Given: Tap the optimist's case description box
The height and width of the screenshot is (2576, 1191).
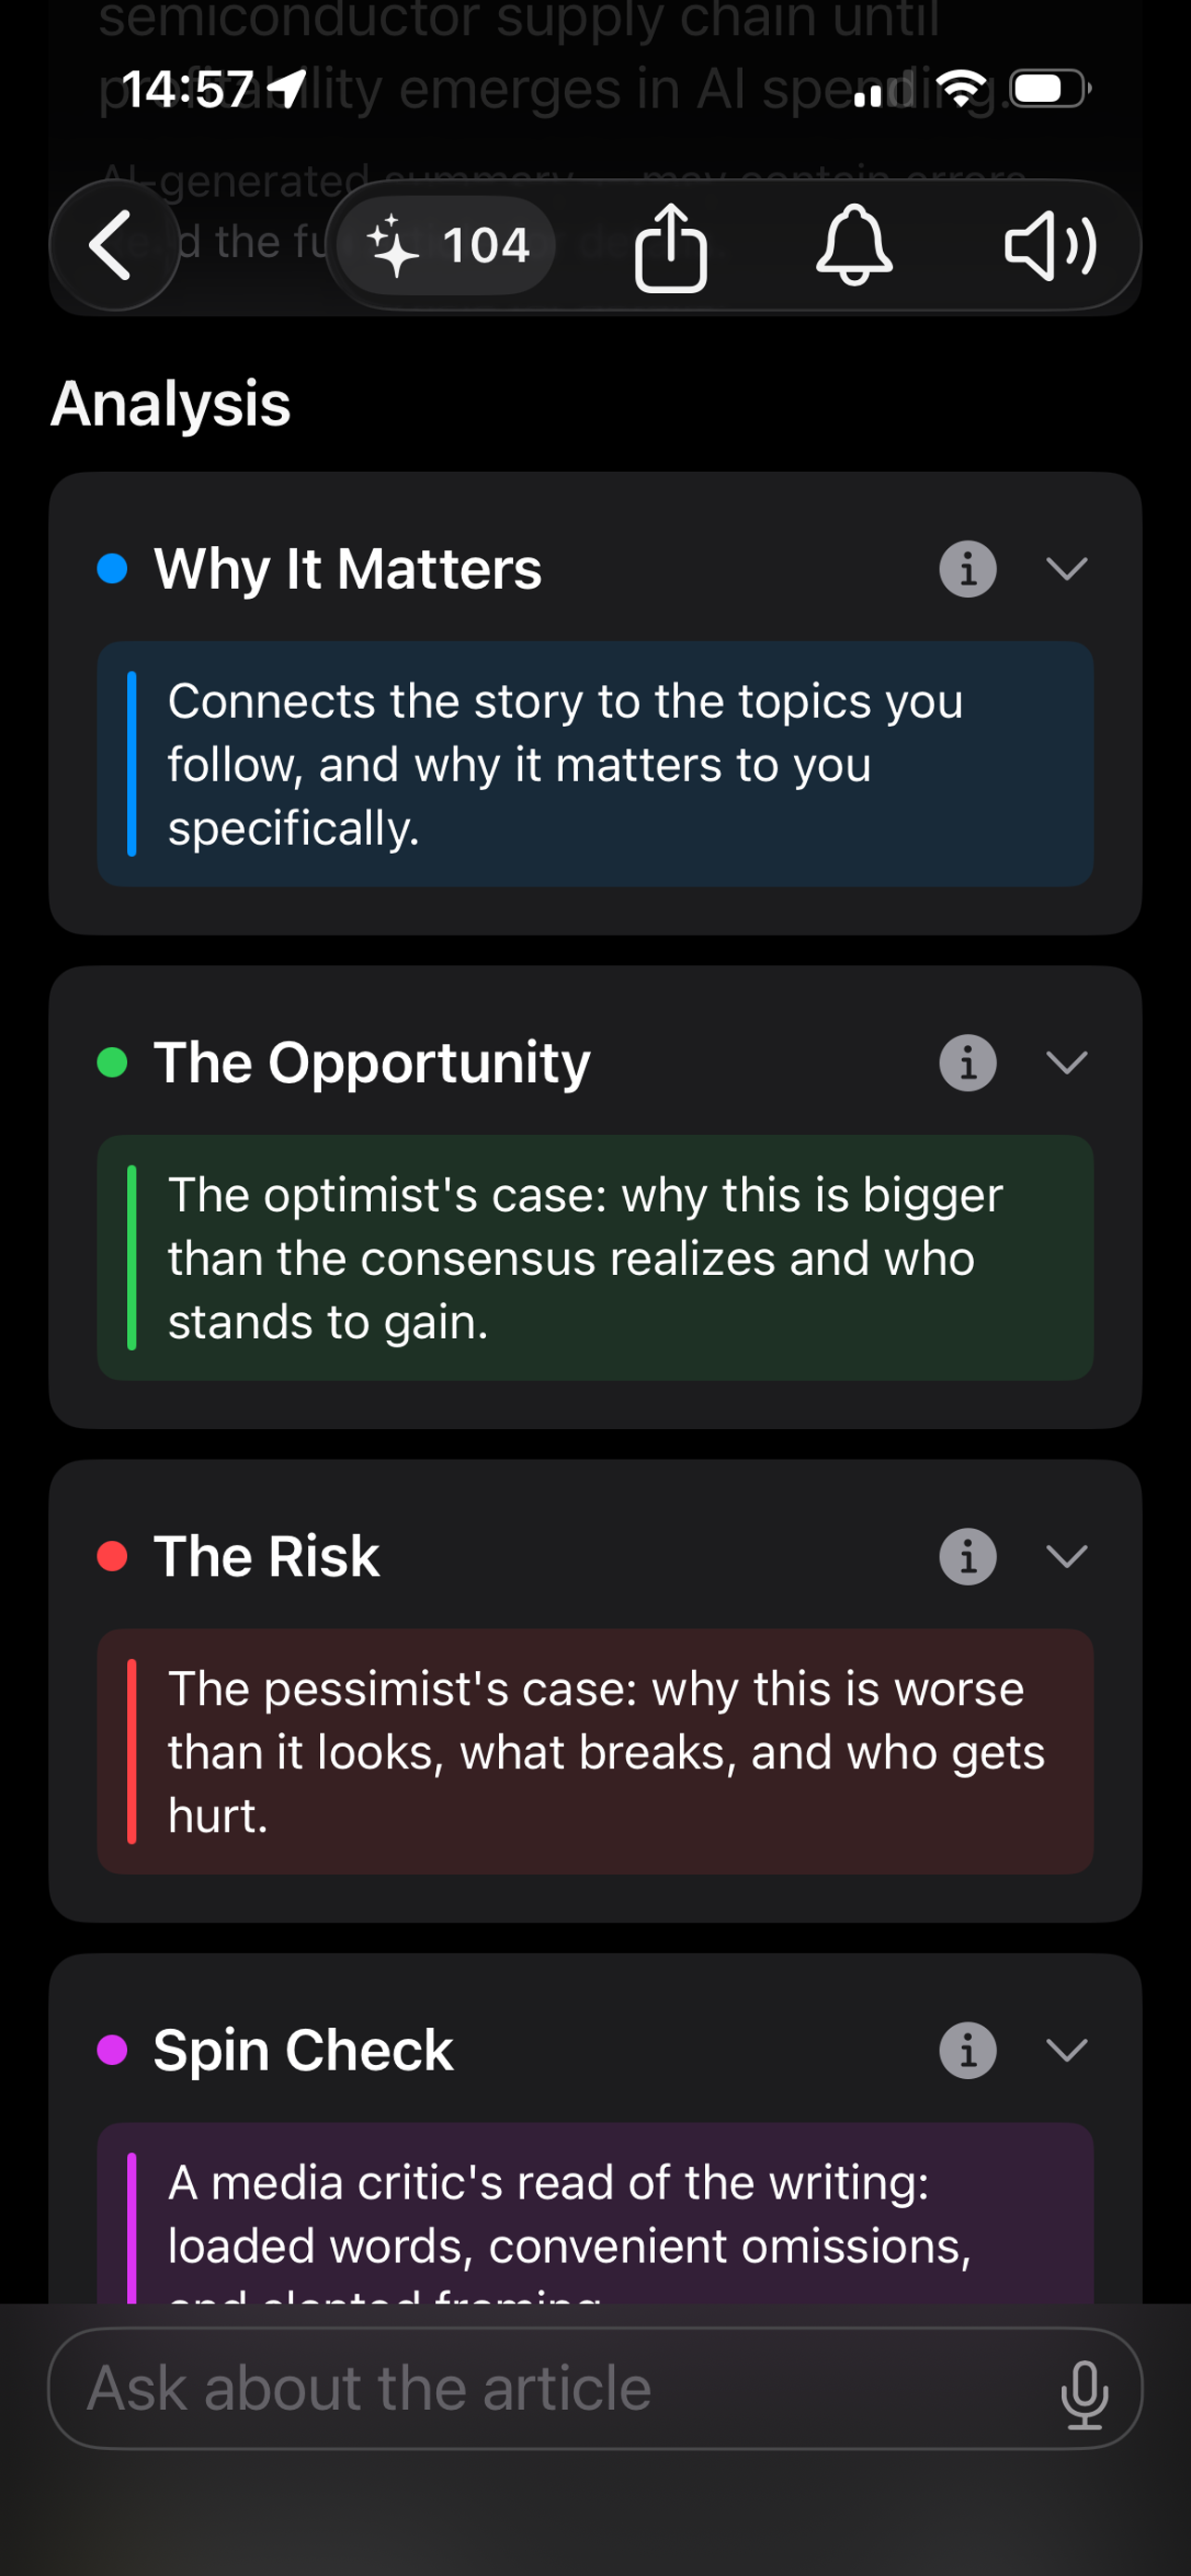Looking at the screenshot, I should coord(595,1257).
